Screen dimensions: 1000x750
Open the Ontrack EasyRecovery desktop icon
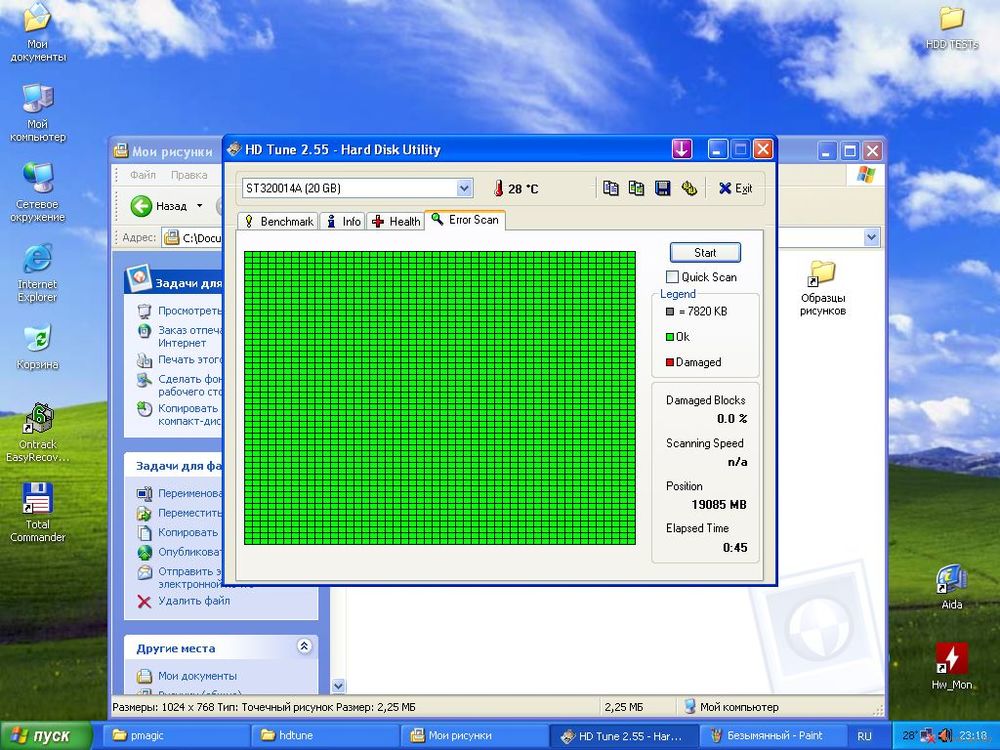click(38, 428)
